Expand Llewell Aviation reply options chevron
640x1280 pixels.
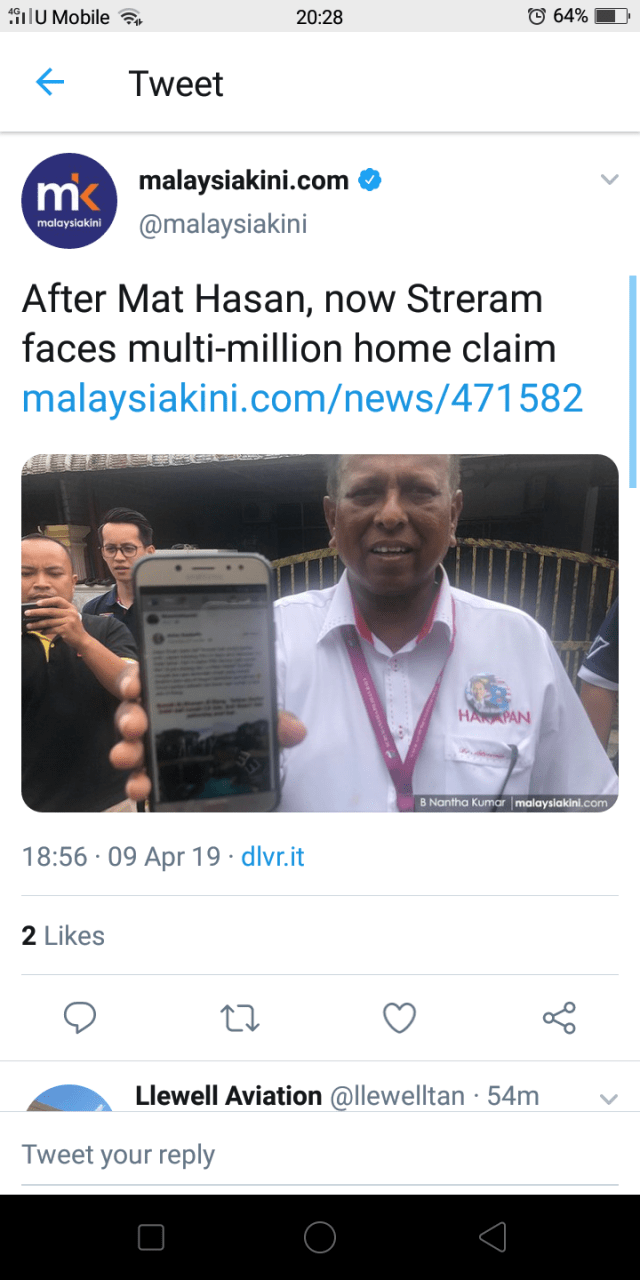click(x=609, y=1099)
